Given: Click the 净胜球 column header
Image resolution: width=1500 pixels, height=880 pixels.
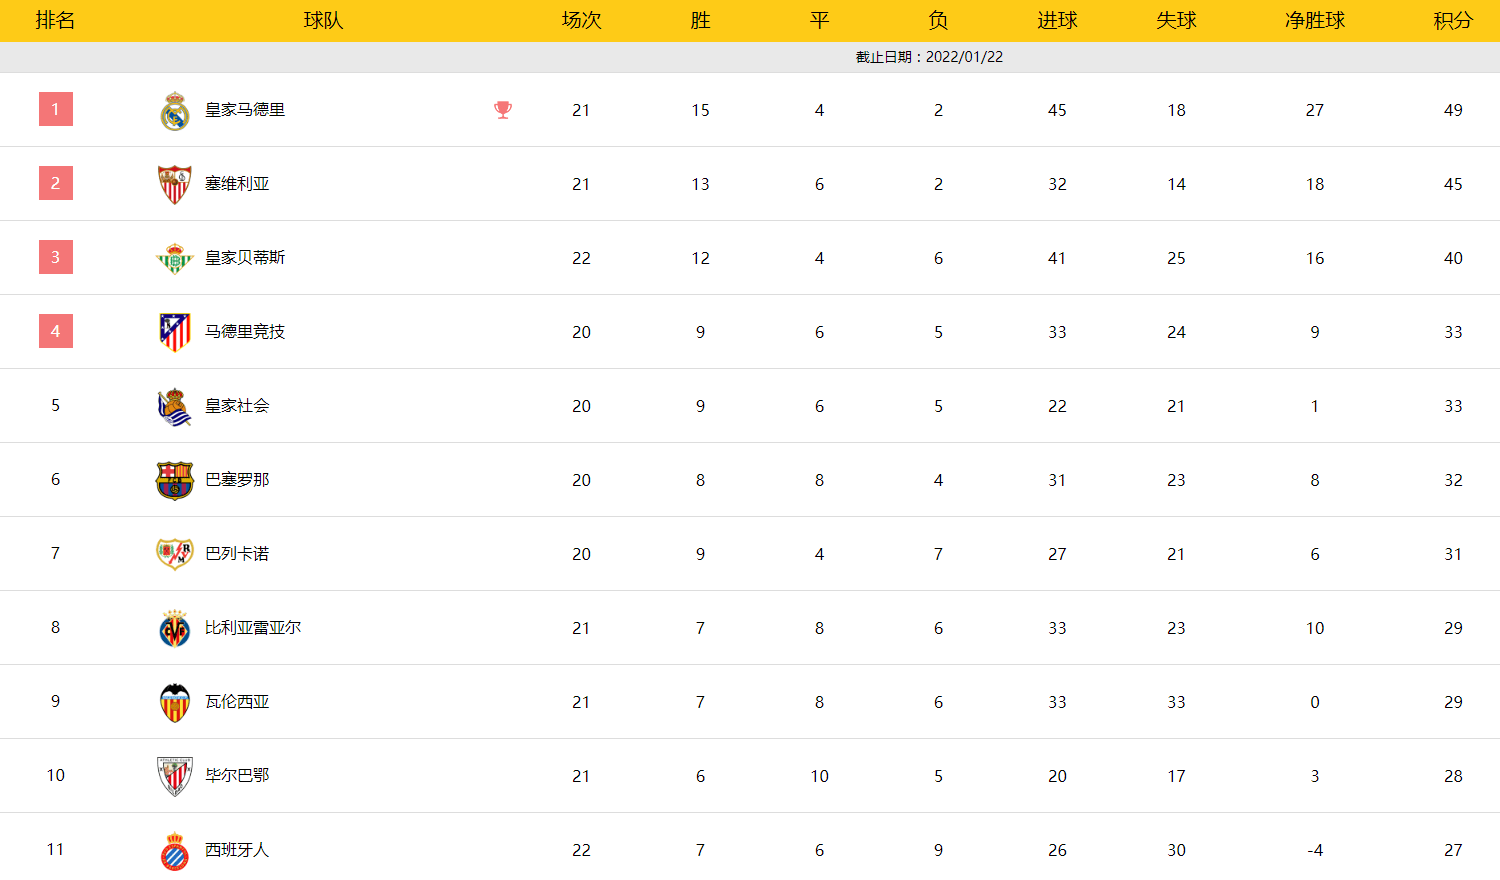Looking at the screenshot, I should click(x=1314, y=20).
